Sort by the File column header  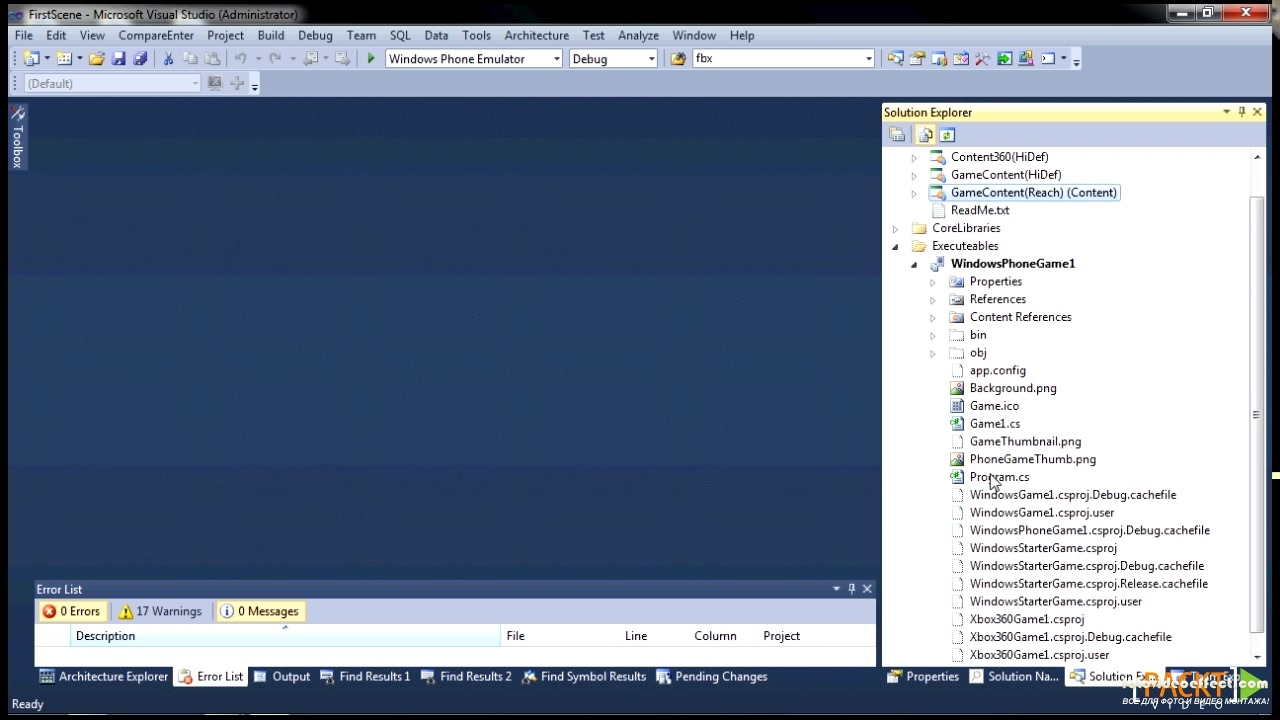point(560,636)
